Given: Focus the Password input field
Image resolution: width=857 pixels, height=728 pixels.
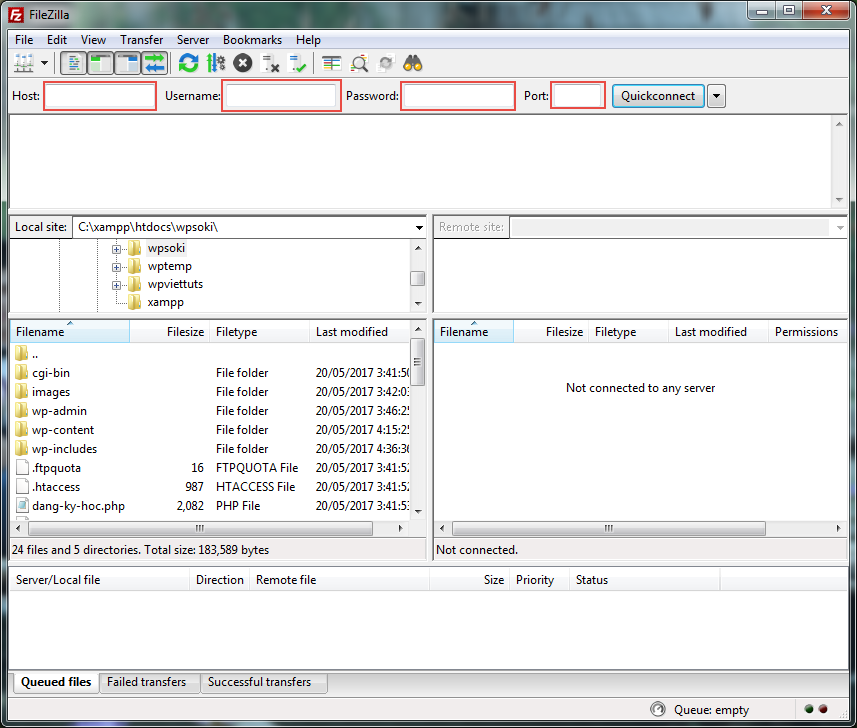Looking at the screenshot, I should [x=458, y=96].
